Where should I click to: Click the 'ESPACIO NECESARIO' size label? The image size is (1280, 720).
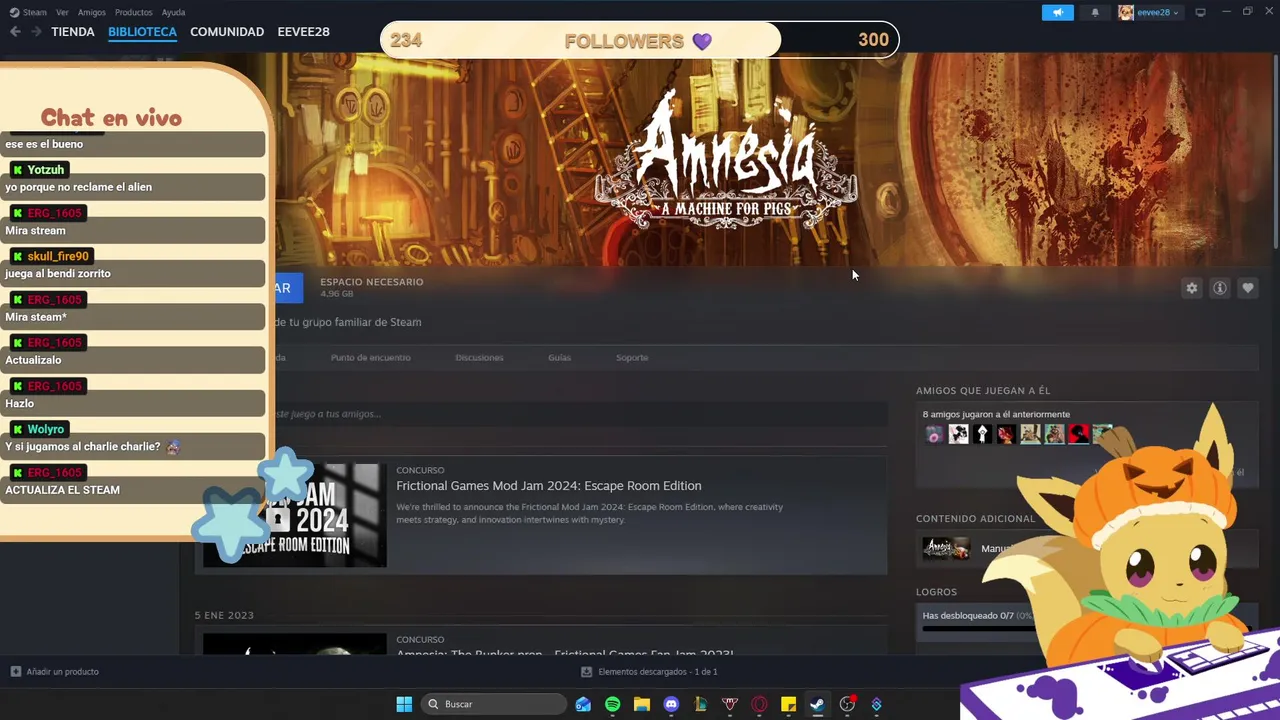(371, 282)
